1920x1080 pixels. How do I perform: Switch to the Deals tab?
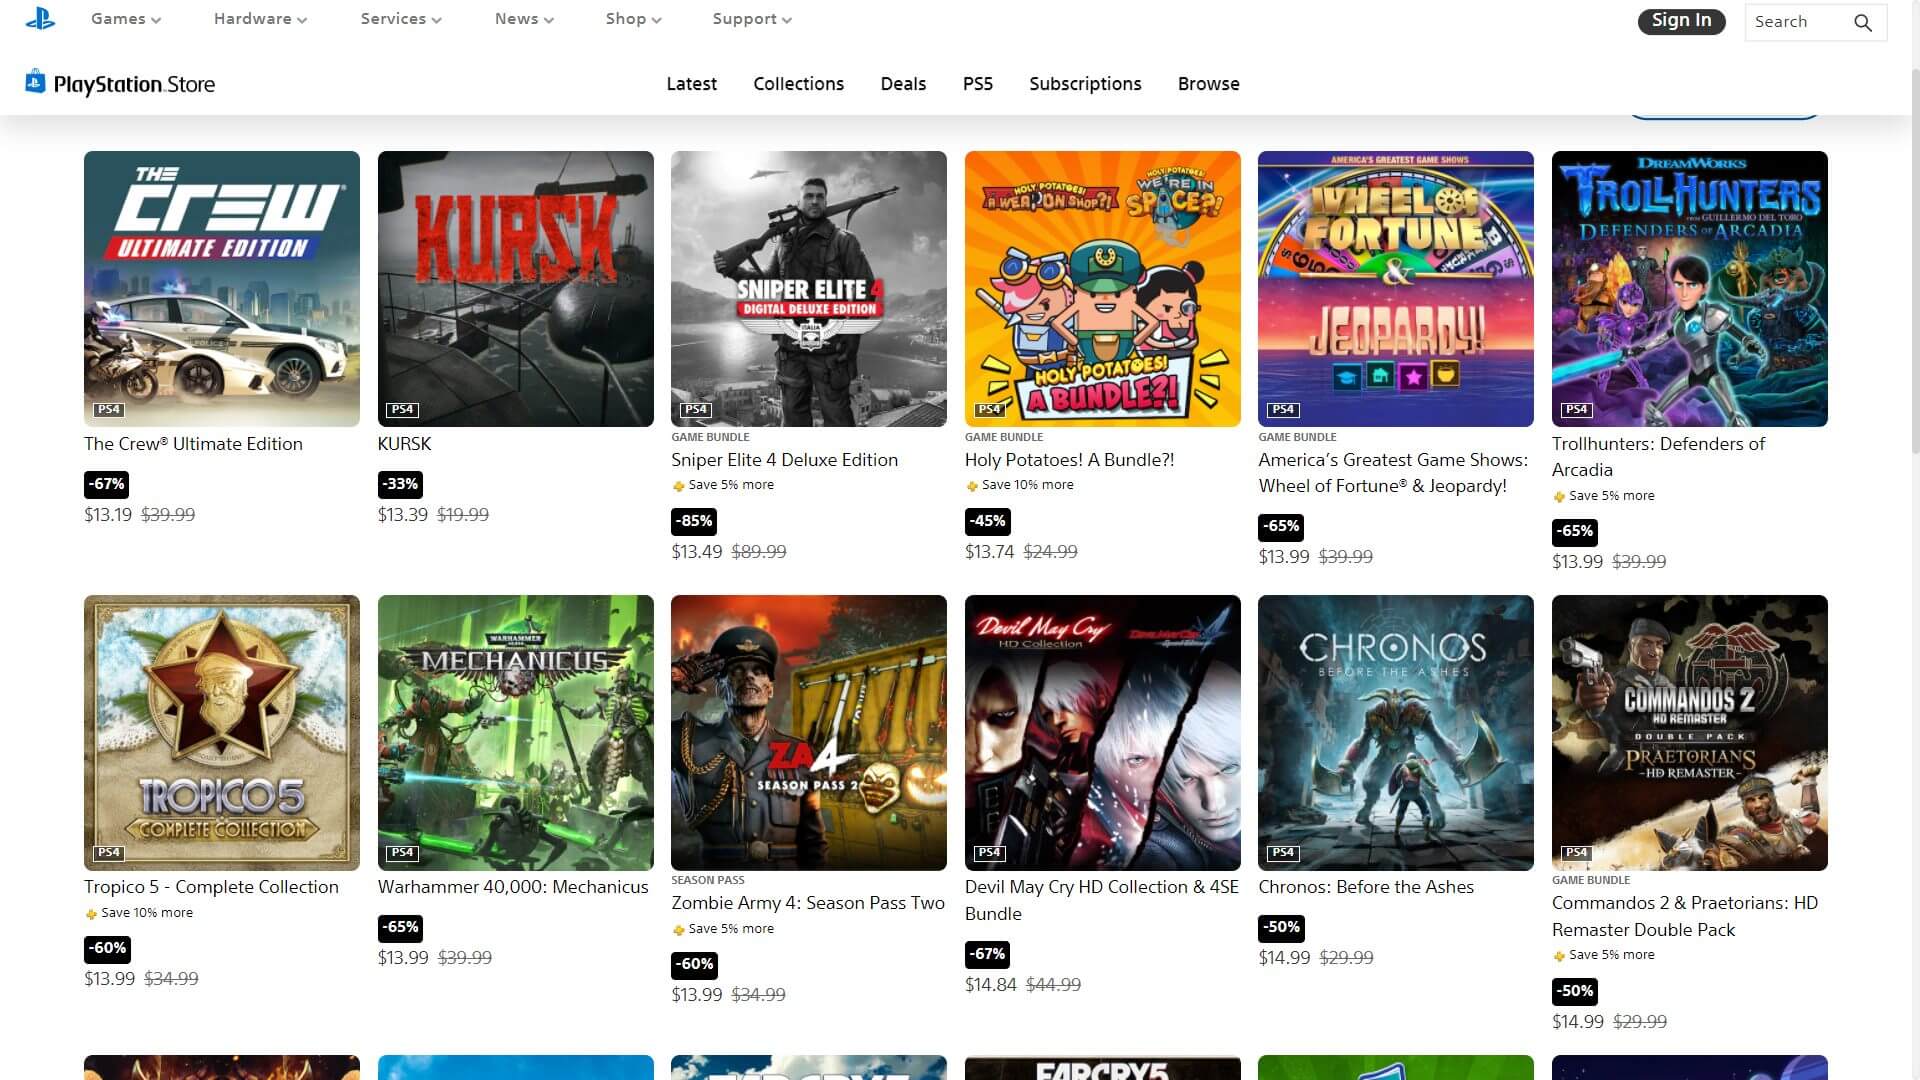903,84
